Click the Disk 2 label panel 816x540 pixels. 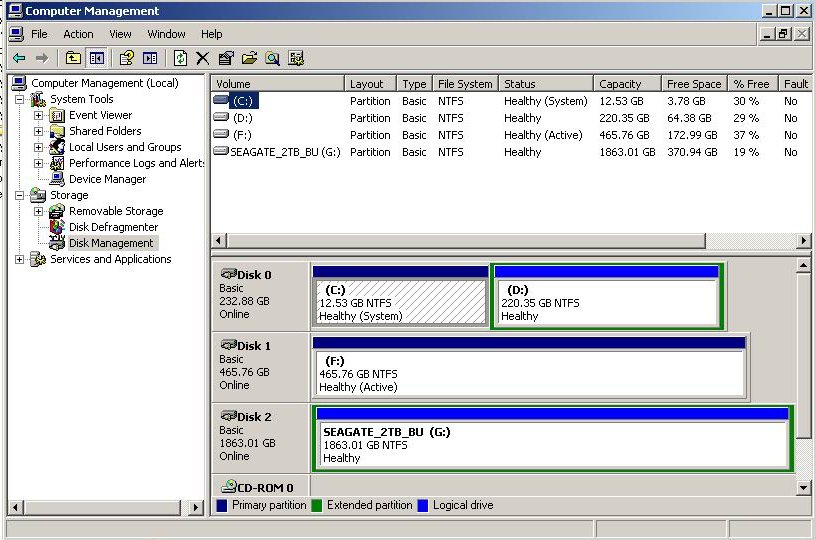point(261,438)
